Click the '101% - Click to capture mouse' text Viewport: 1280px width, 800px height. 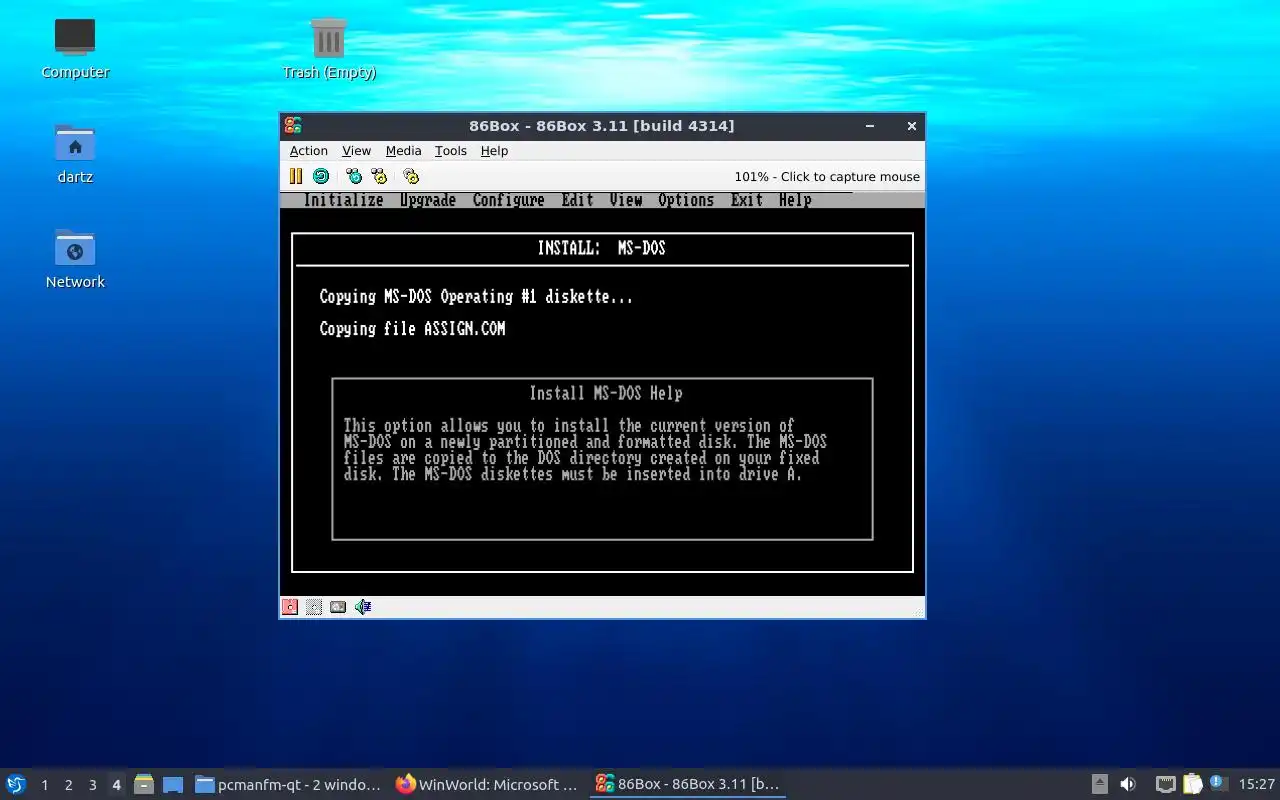click(827, 176)
